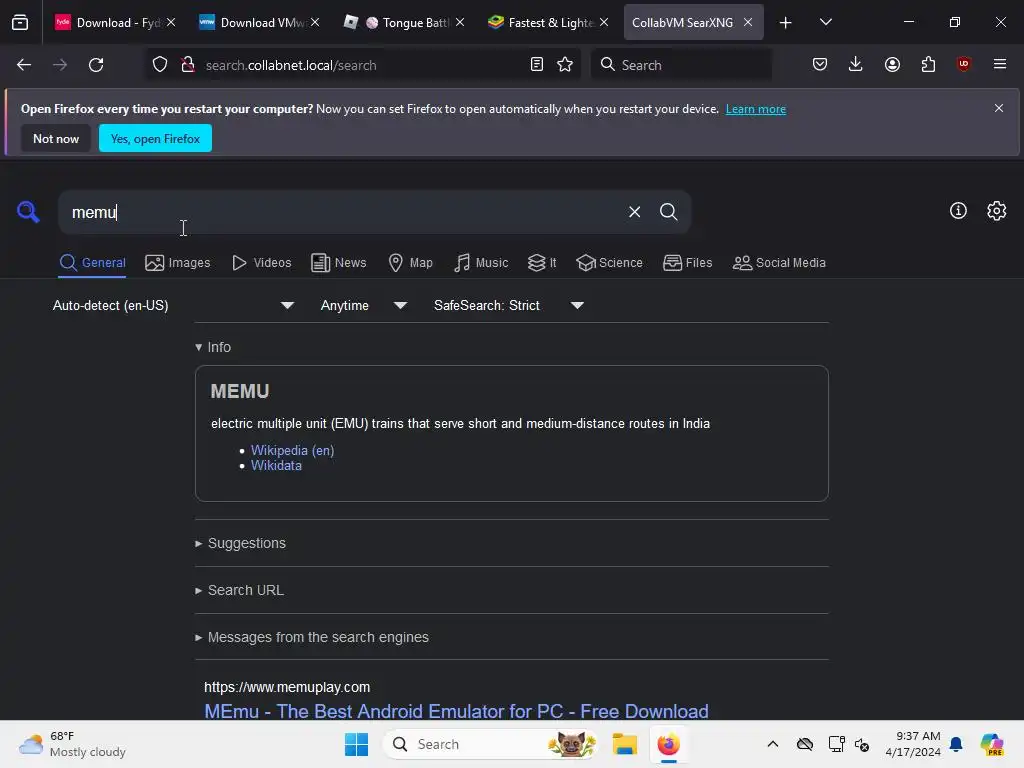
Task: Open notifications bell in taskbar
Action: (956, 744)
